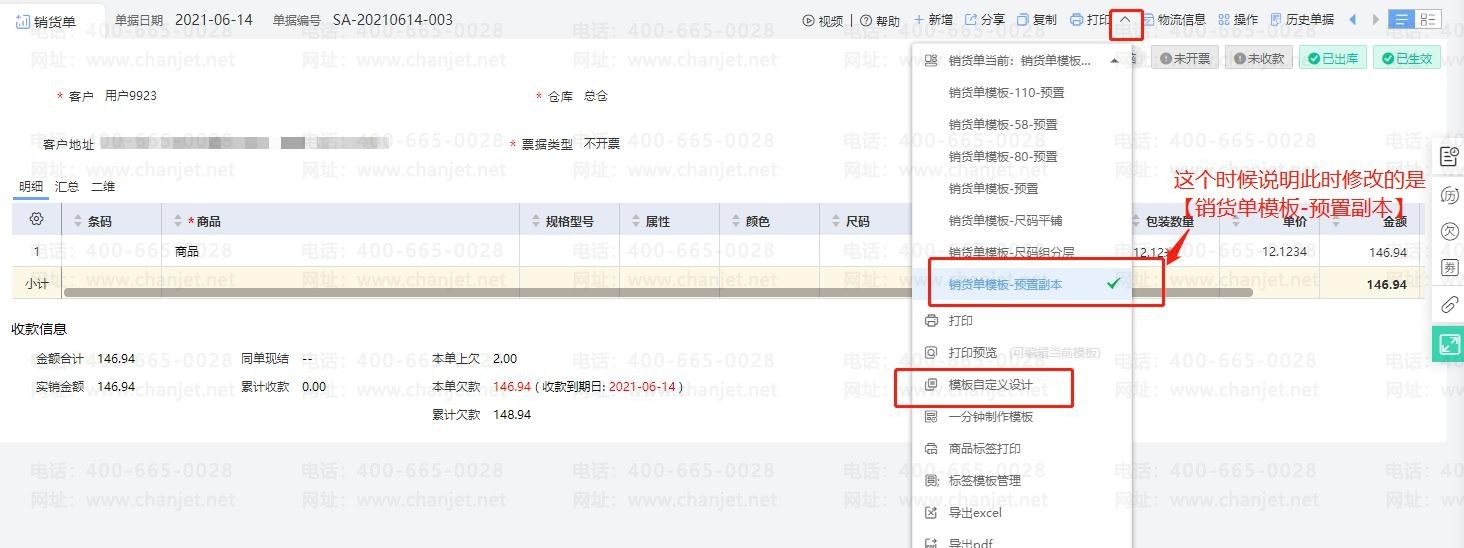
Task: Click 打印 in the dropdown menu
Action: [x=960, y=321]
